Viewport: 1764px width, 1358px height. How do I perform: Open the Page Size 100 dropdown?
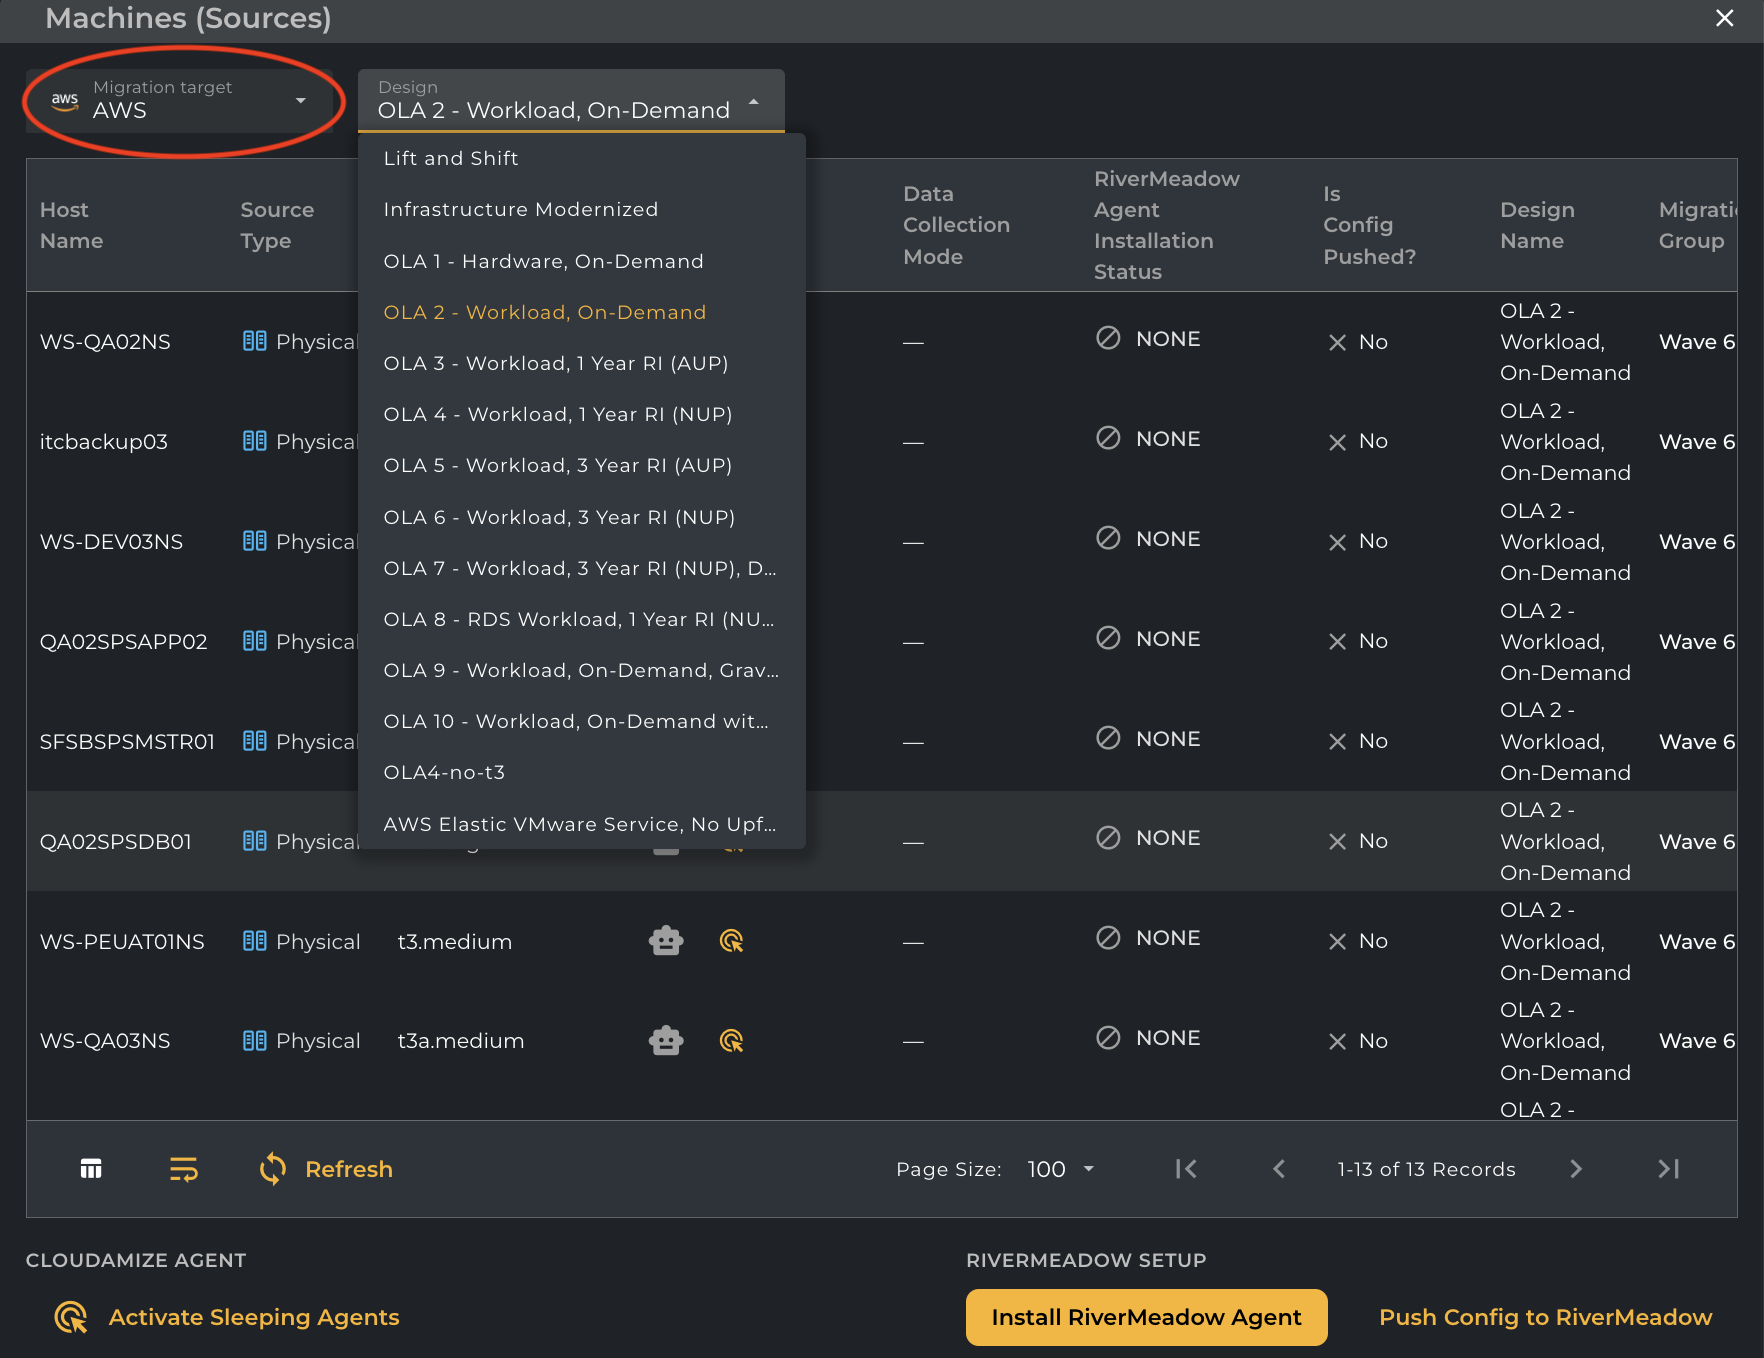click(1060, 1169)
